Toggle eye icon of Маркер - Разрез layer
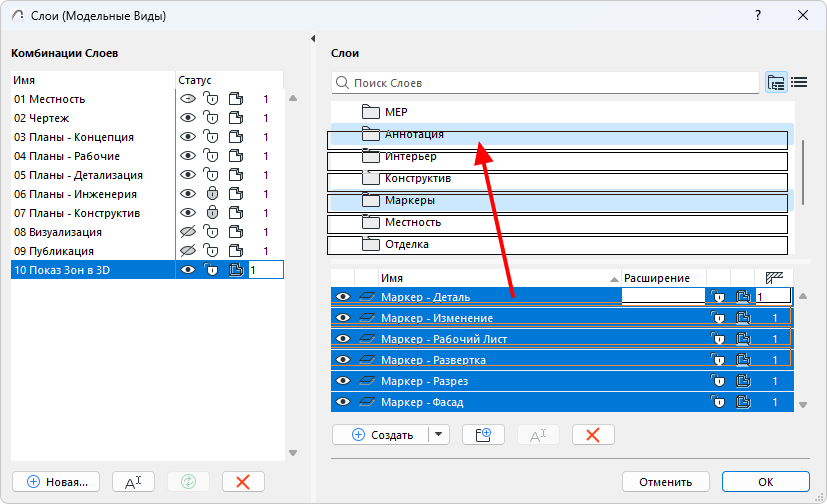Screen dimensions: 827x504 tap(343, 381)
